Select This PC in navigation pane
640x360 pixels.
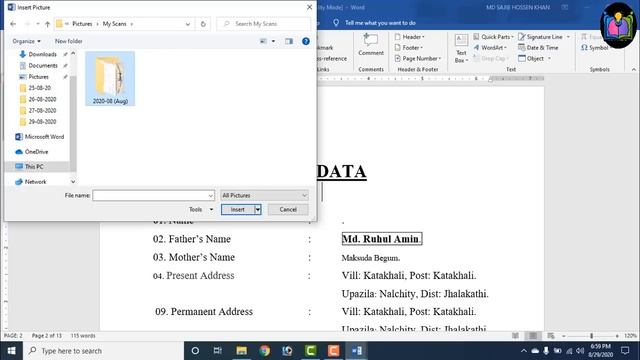[34, 167]
